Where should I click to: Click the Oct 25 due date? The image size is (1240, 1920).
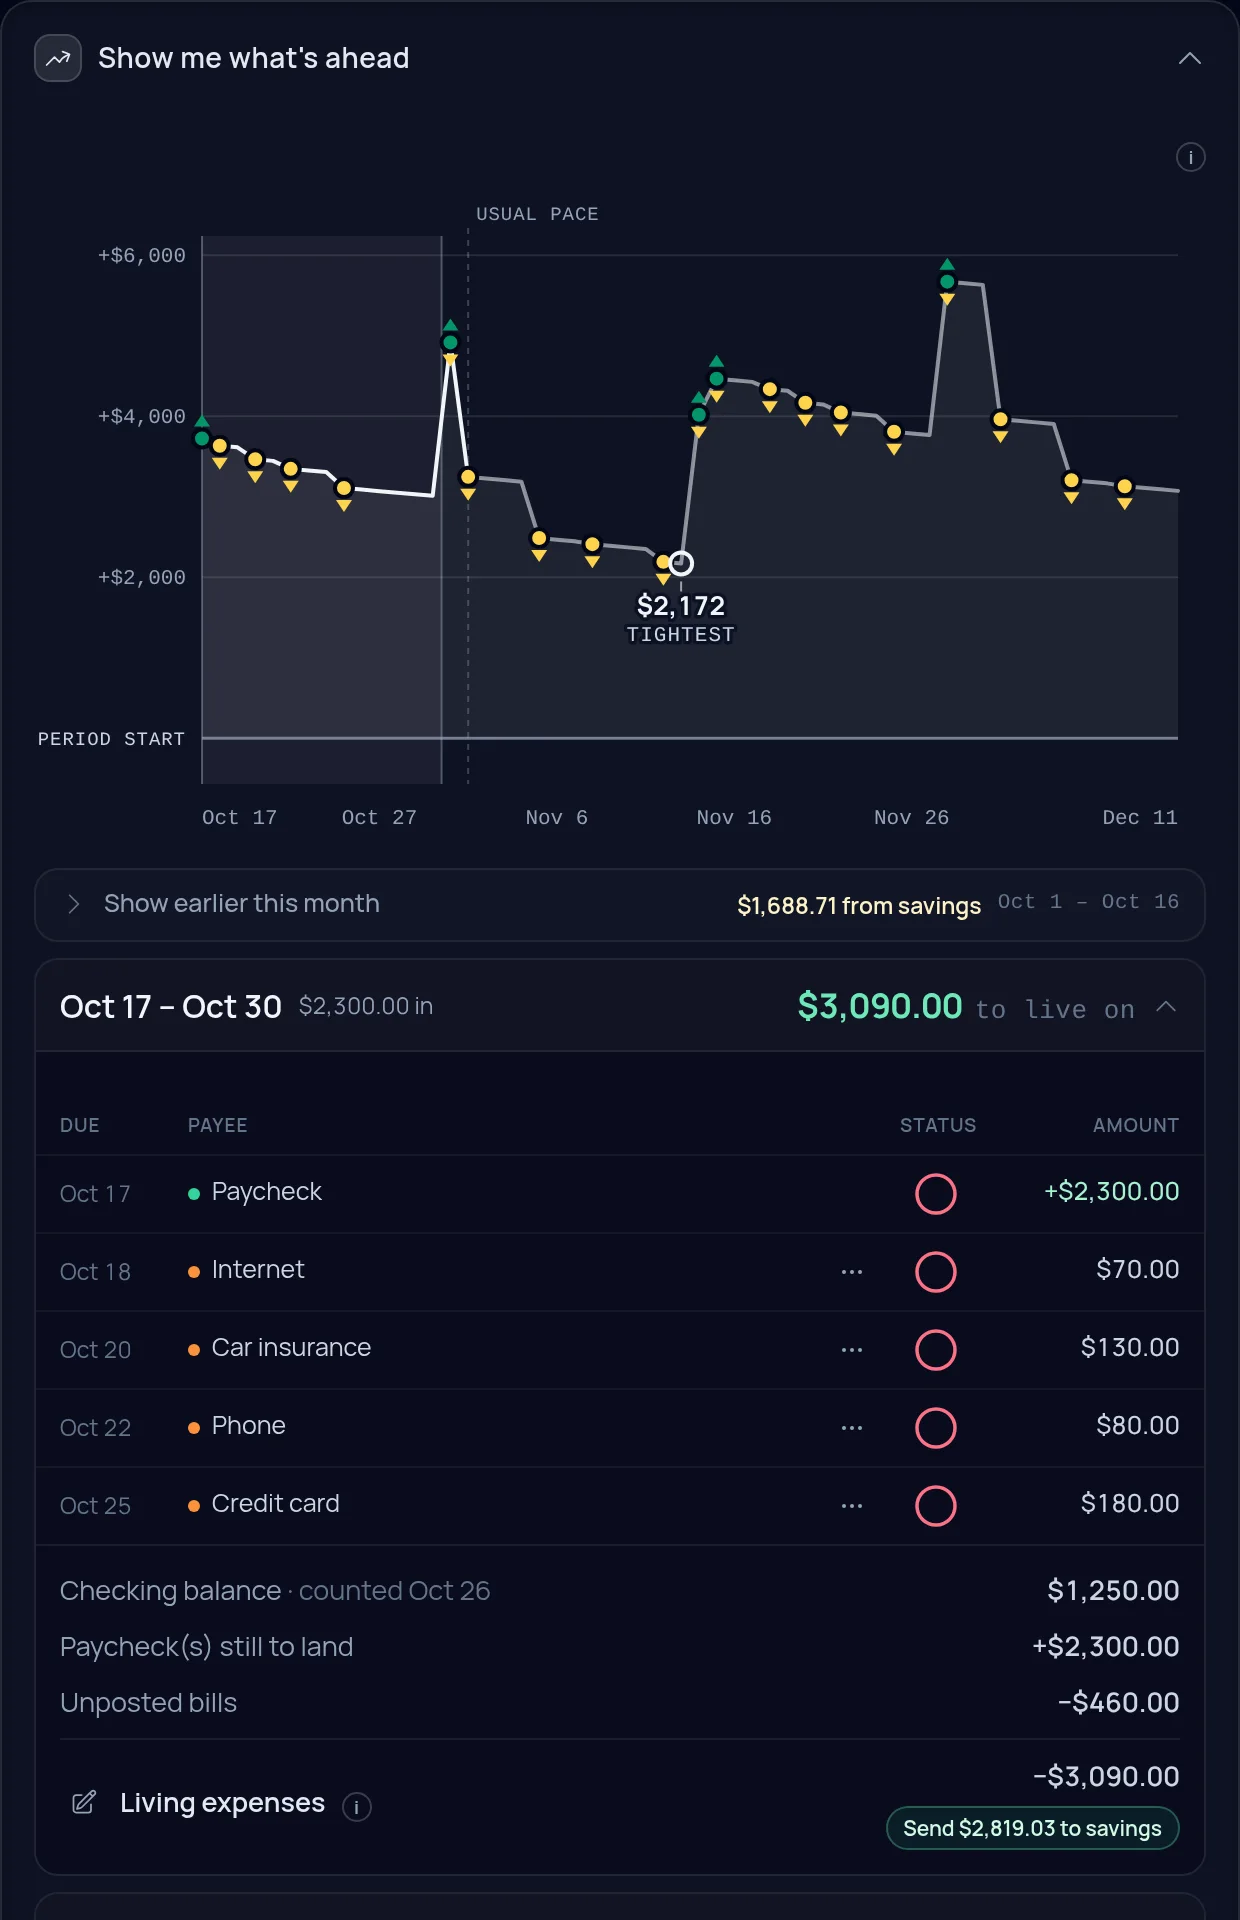(95, 1505)
